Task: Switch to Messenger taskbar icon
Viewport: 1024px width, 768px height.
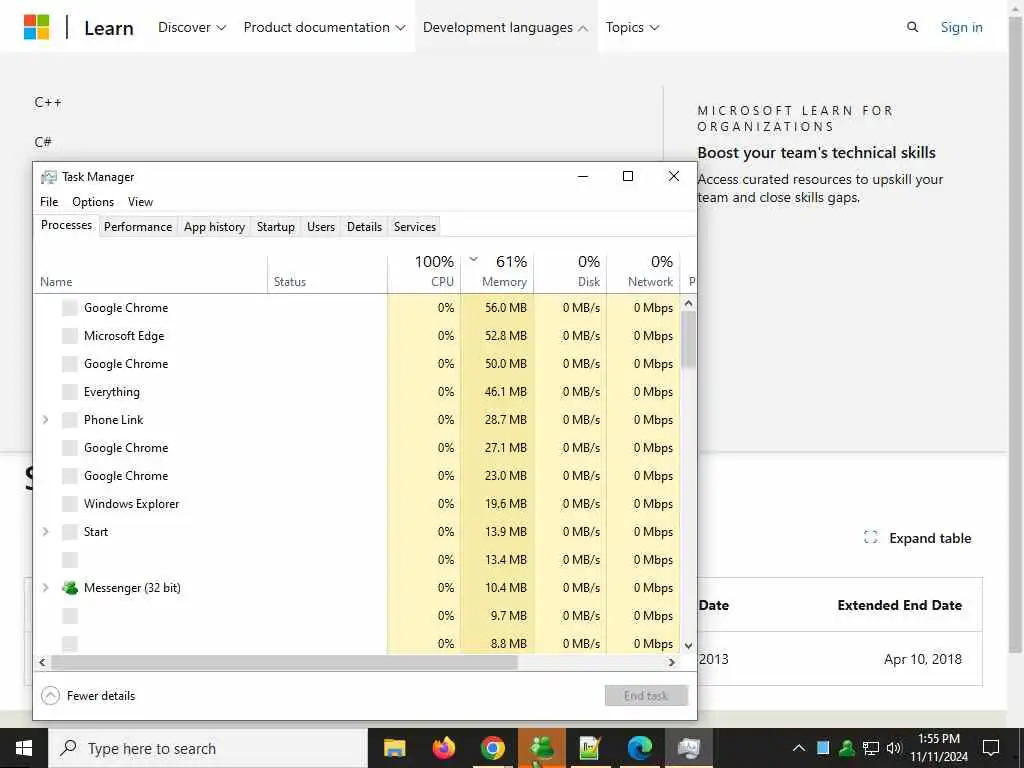Action: (x=542, y=748)
